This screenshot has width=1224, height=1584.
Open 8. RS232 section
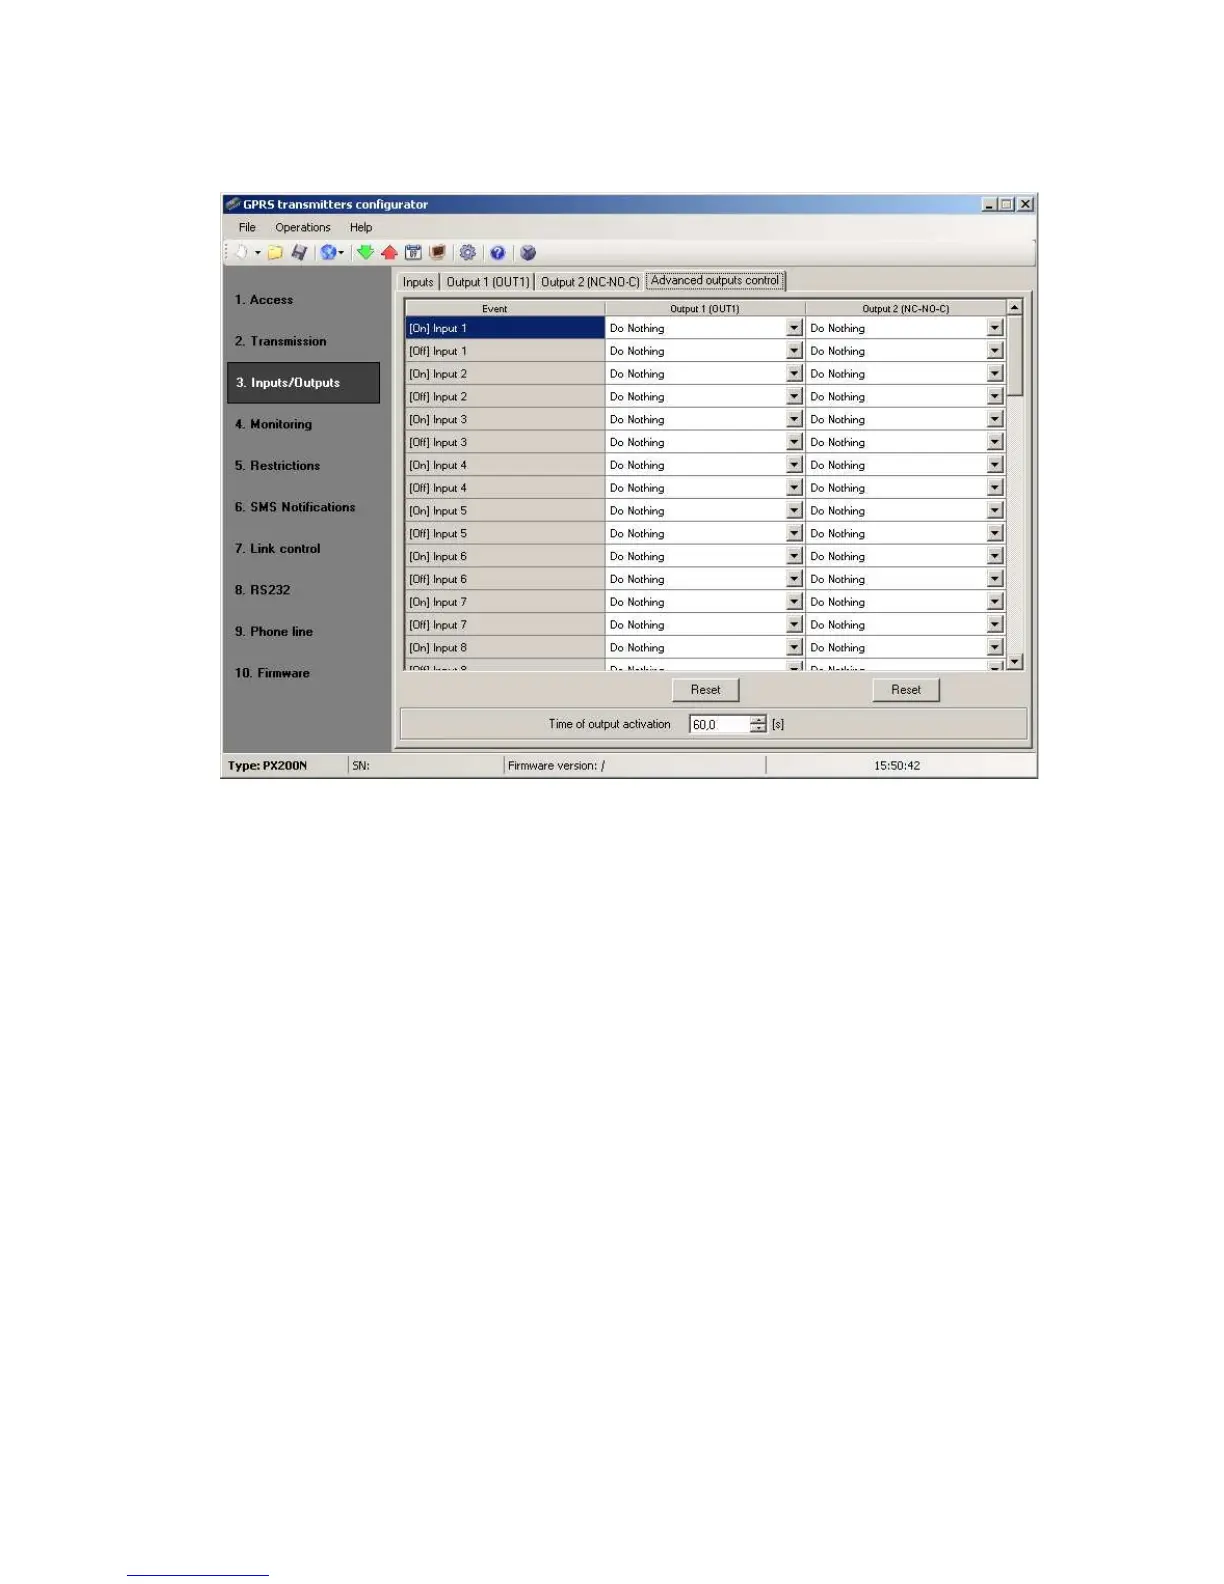(262, 590)
